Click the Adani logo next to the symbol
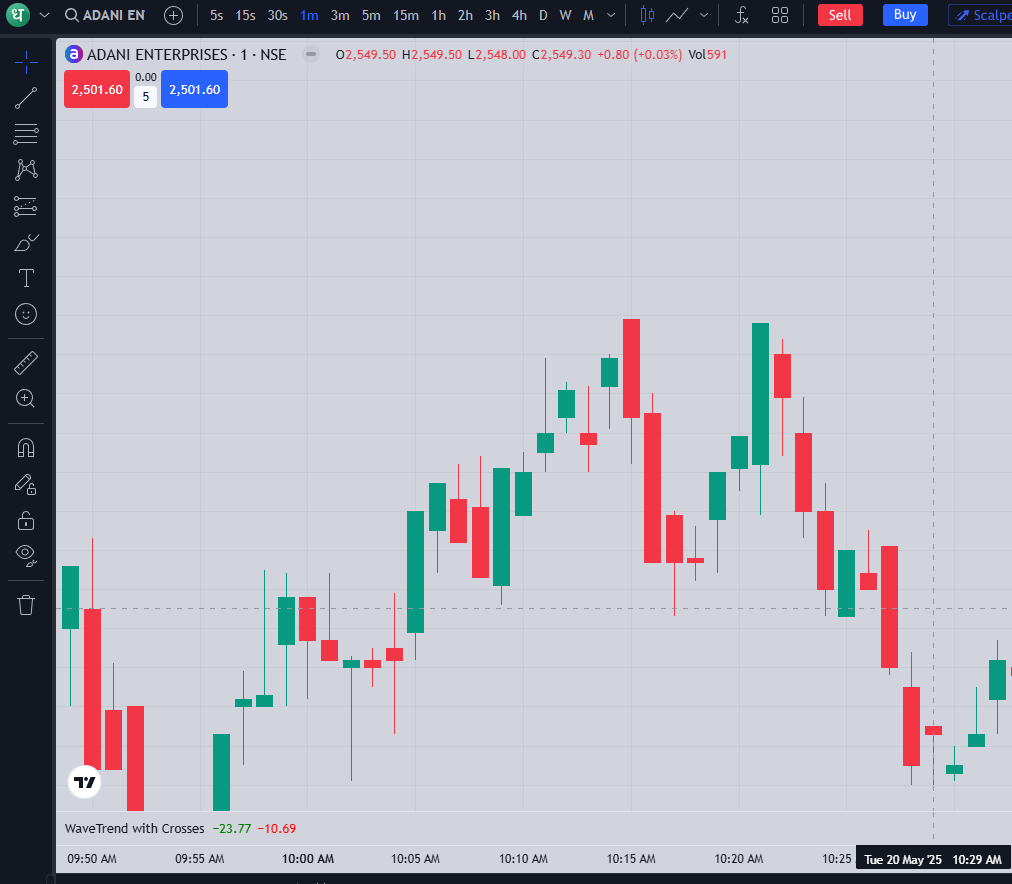 click(74, 54)
